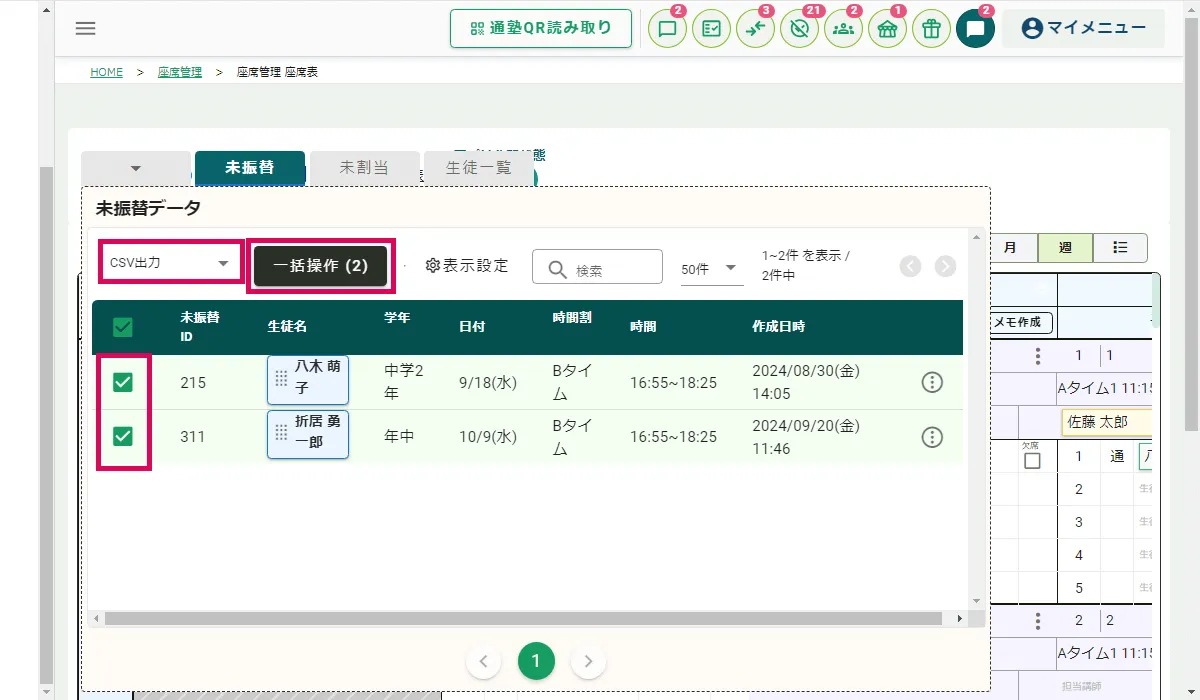This screenshot has height=700, width=1200.
Task: Click the メモ作成 button
Action: click(x=1019, y=322)
